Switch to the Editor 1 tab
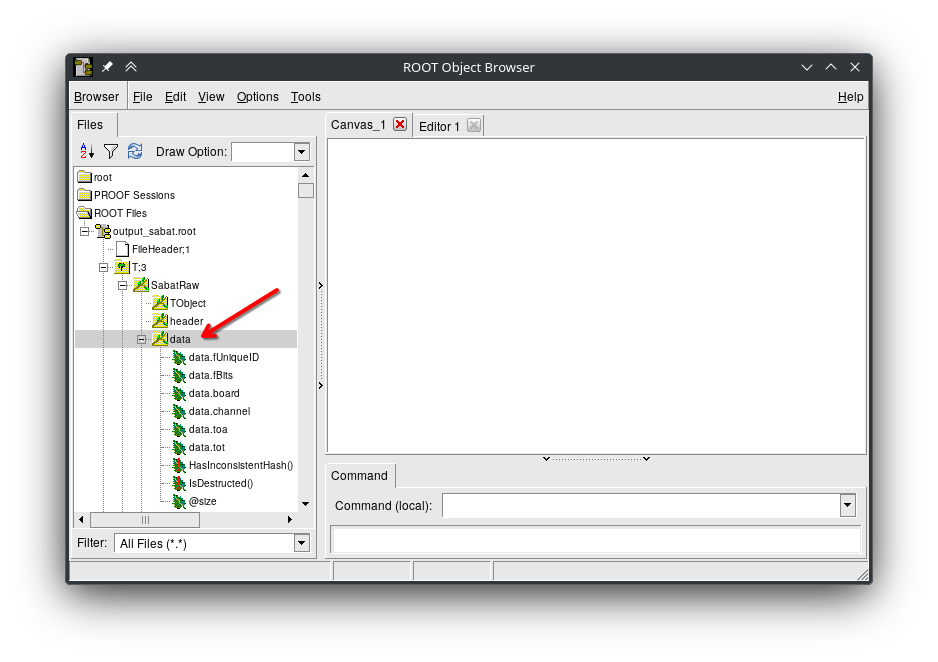938x662 pixels. pos(439,126)
